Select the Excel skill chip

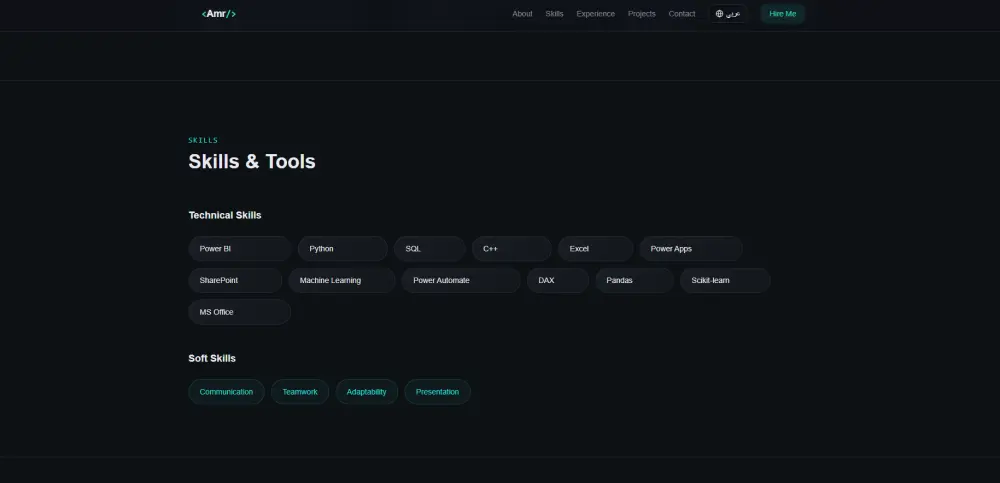click(x=596, y=249)
